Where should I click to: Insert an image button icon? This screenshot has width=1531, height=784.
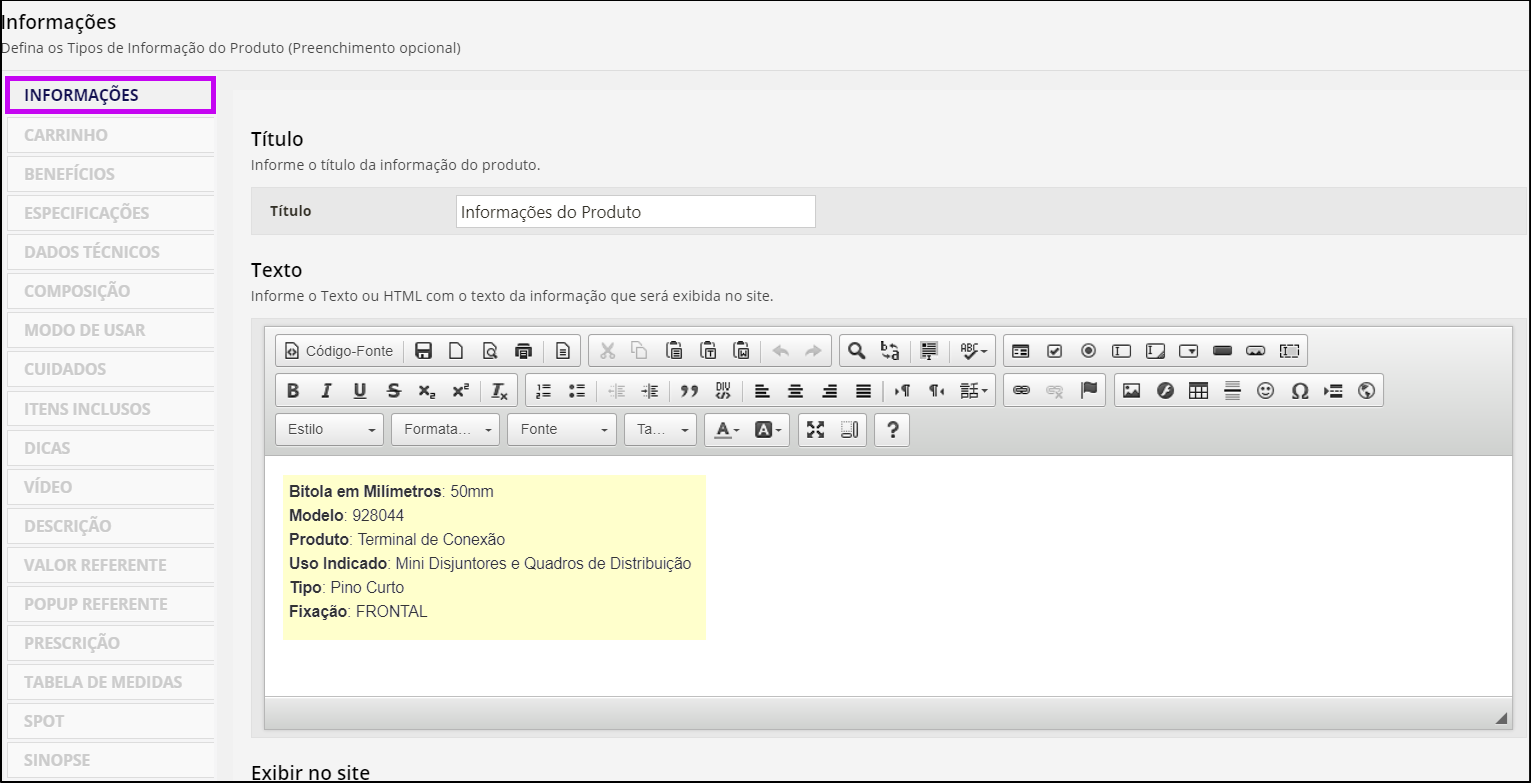click(1256, 351)
